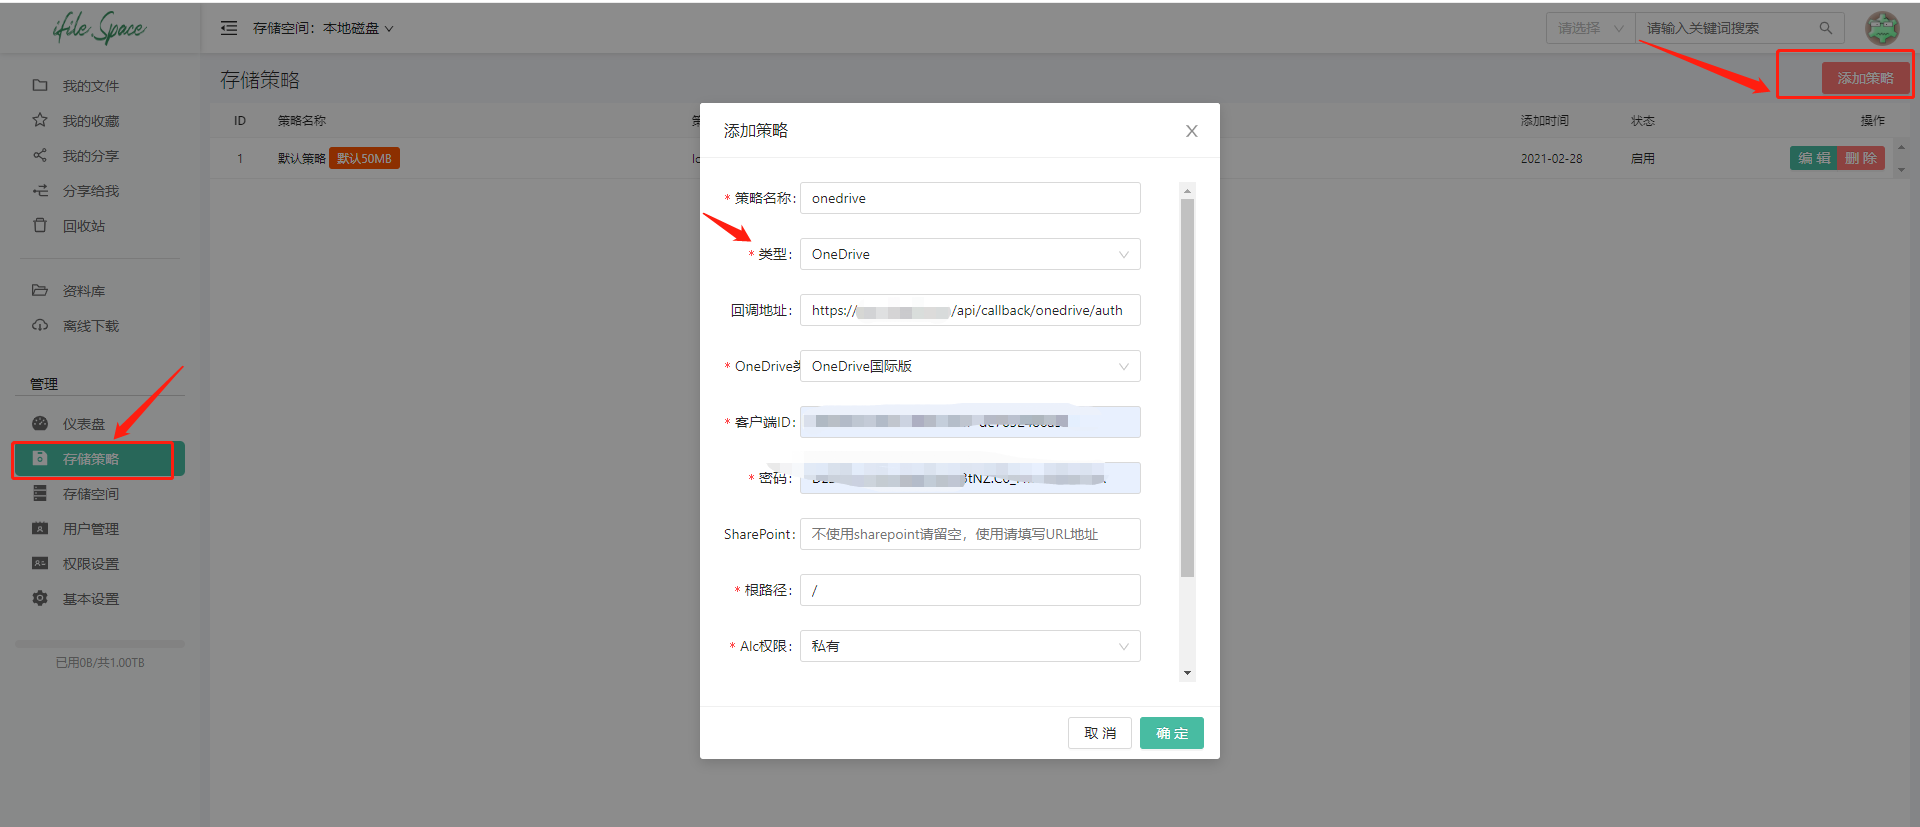Open the OneDrive国际版 type dropdown
Image resolution: width=1920 pixels, height=827 pixels.
[969, 366]
